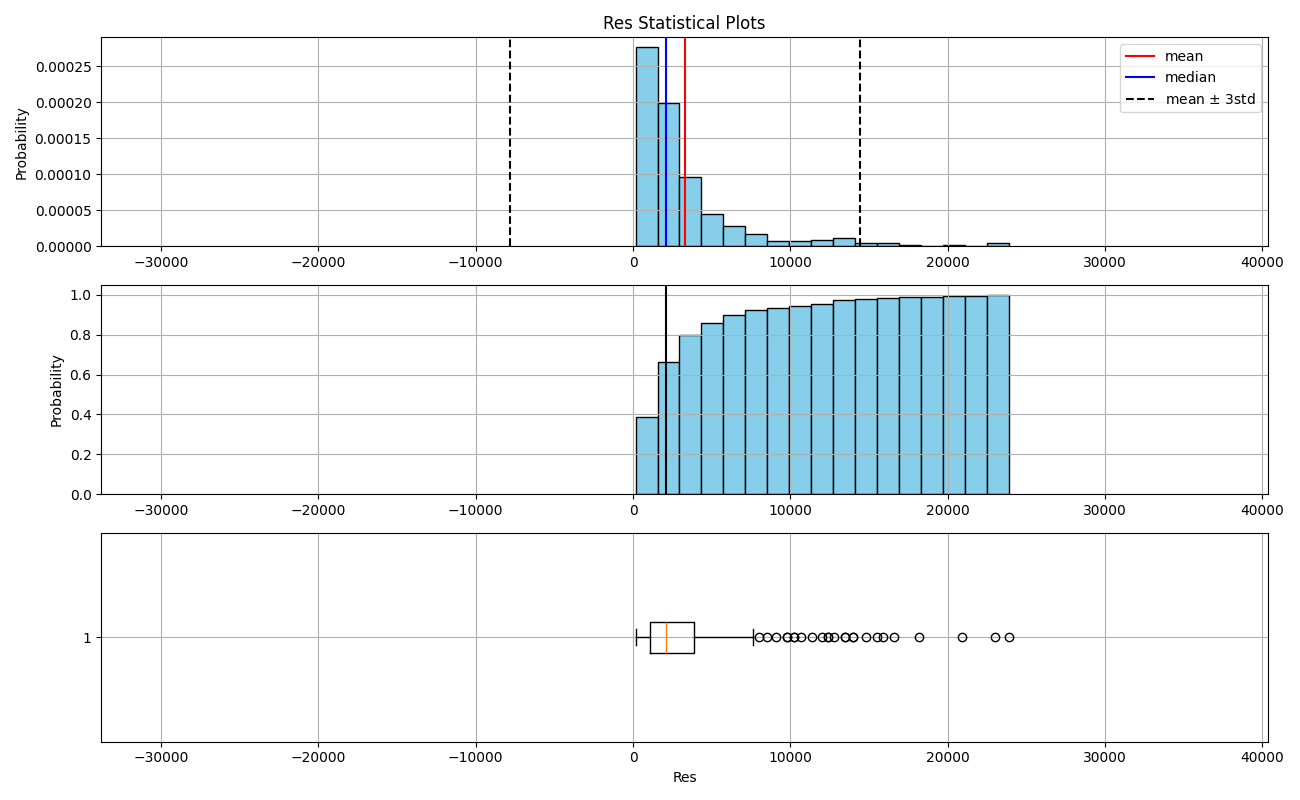This screenshot has width=1300, height=800.
Task: Click the "40000" x-tick under the boxplot
Action: (x=1262, y=757)
